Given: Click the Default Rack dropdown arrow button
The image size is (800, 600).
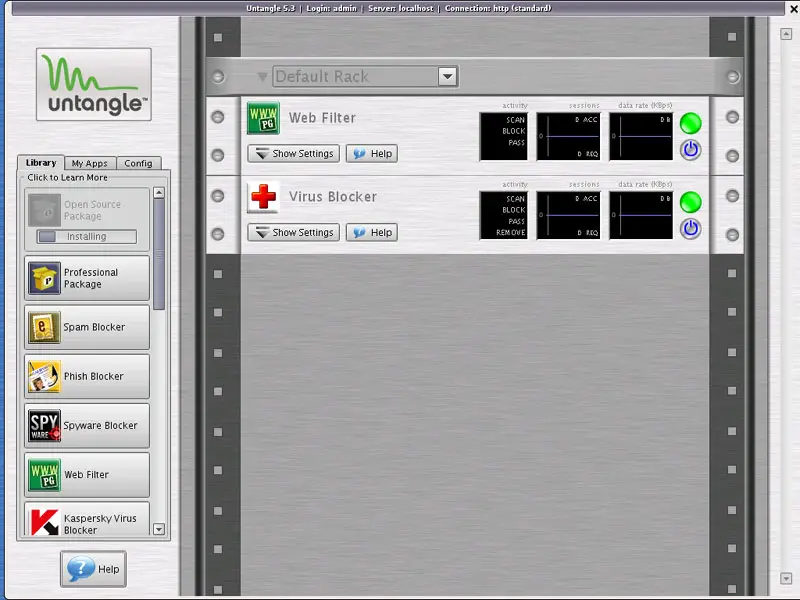Looking at the screenshot, I should [447, 77].
